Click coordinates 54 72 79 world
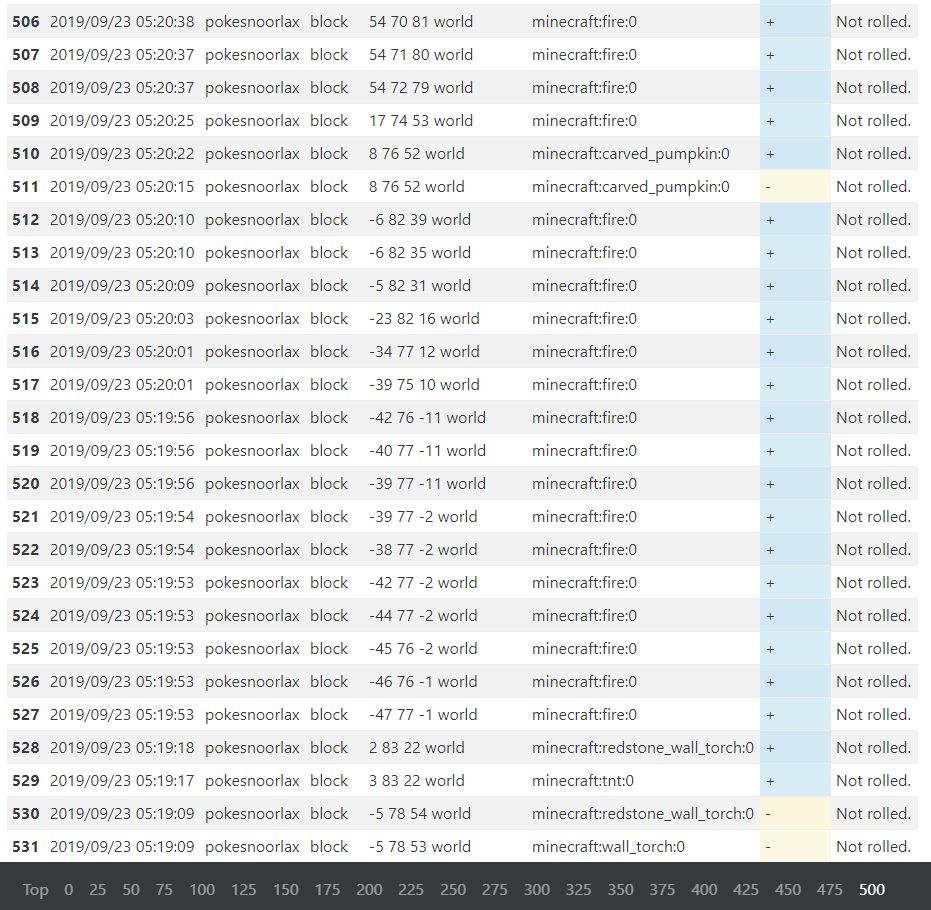This screenshot has width=931, height=910. 421,88
